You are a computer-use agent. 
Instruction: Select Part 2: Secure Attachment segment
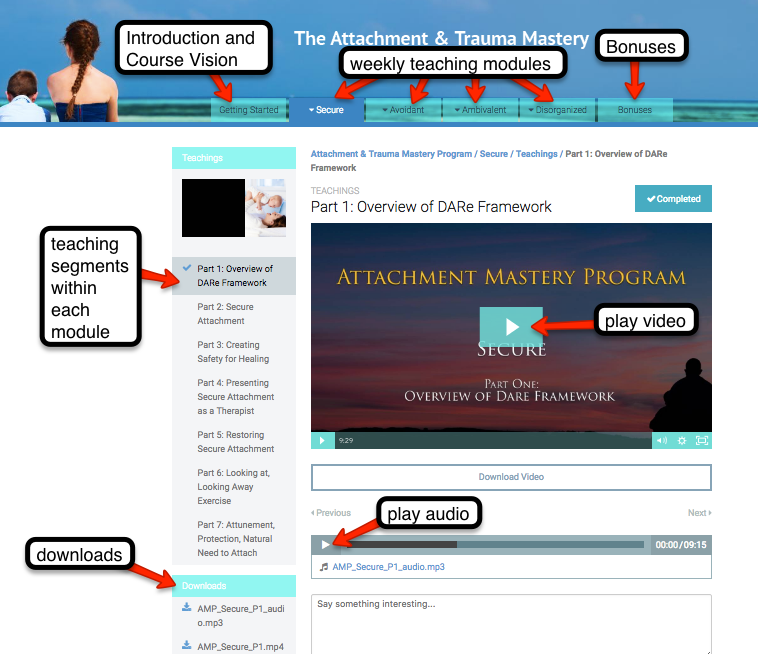click(234, 314)
